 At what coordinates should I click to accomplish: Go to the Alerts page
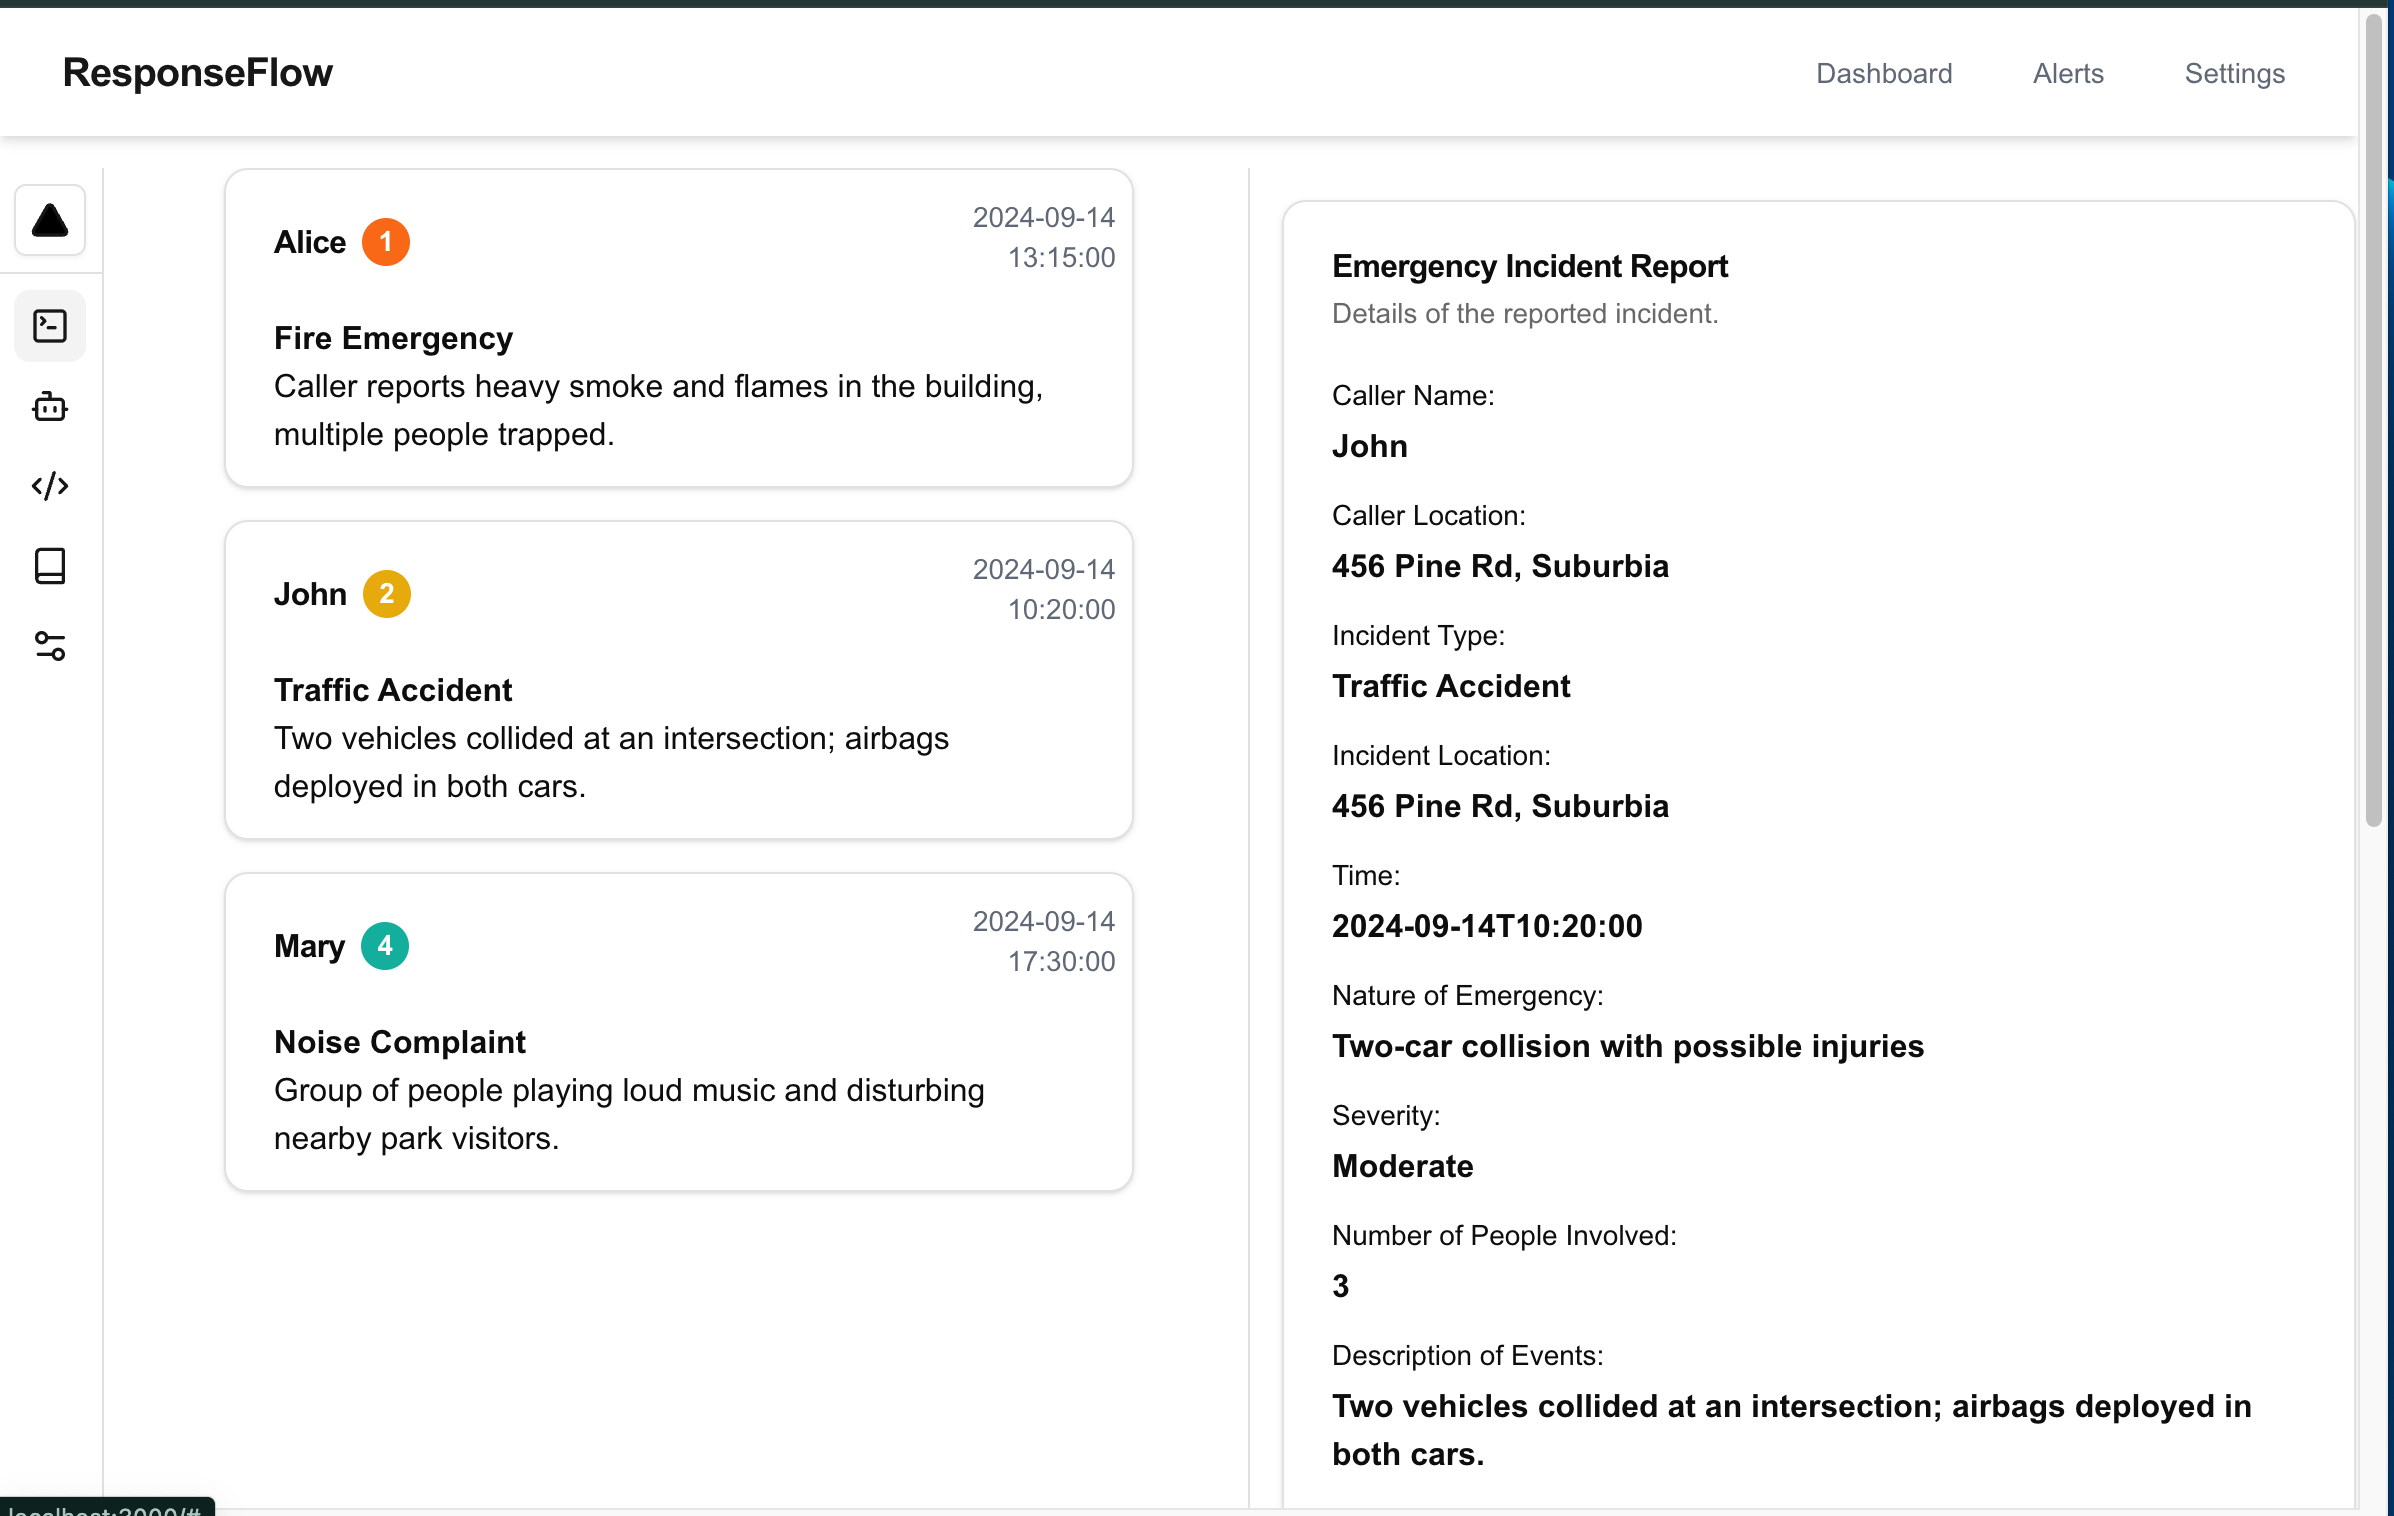click(2067, 73)
